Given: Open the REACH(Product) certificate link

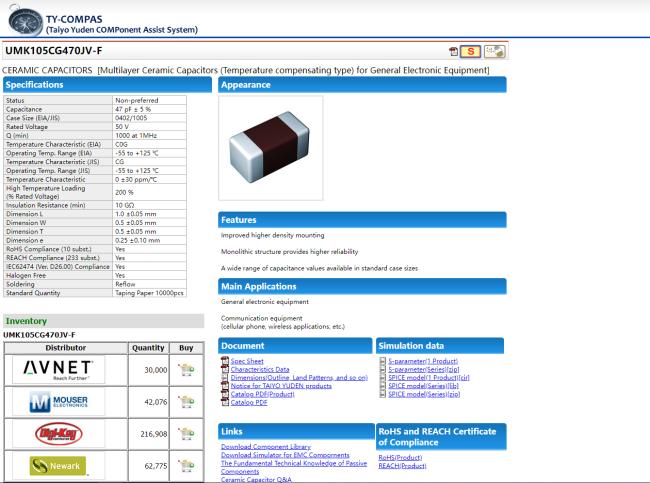Looking at the screenshot, I should click(x=402, y=465).
